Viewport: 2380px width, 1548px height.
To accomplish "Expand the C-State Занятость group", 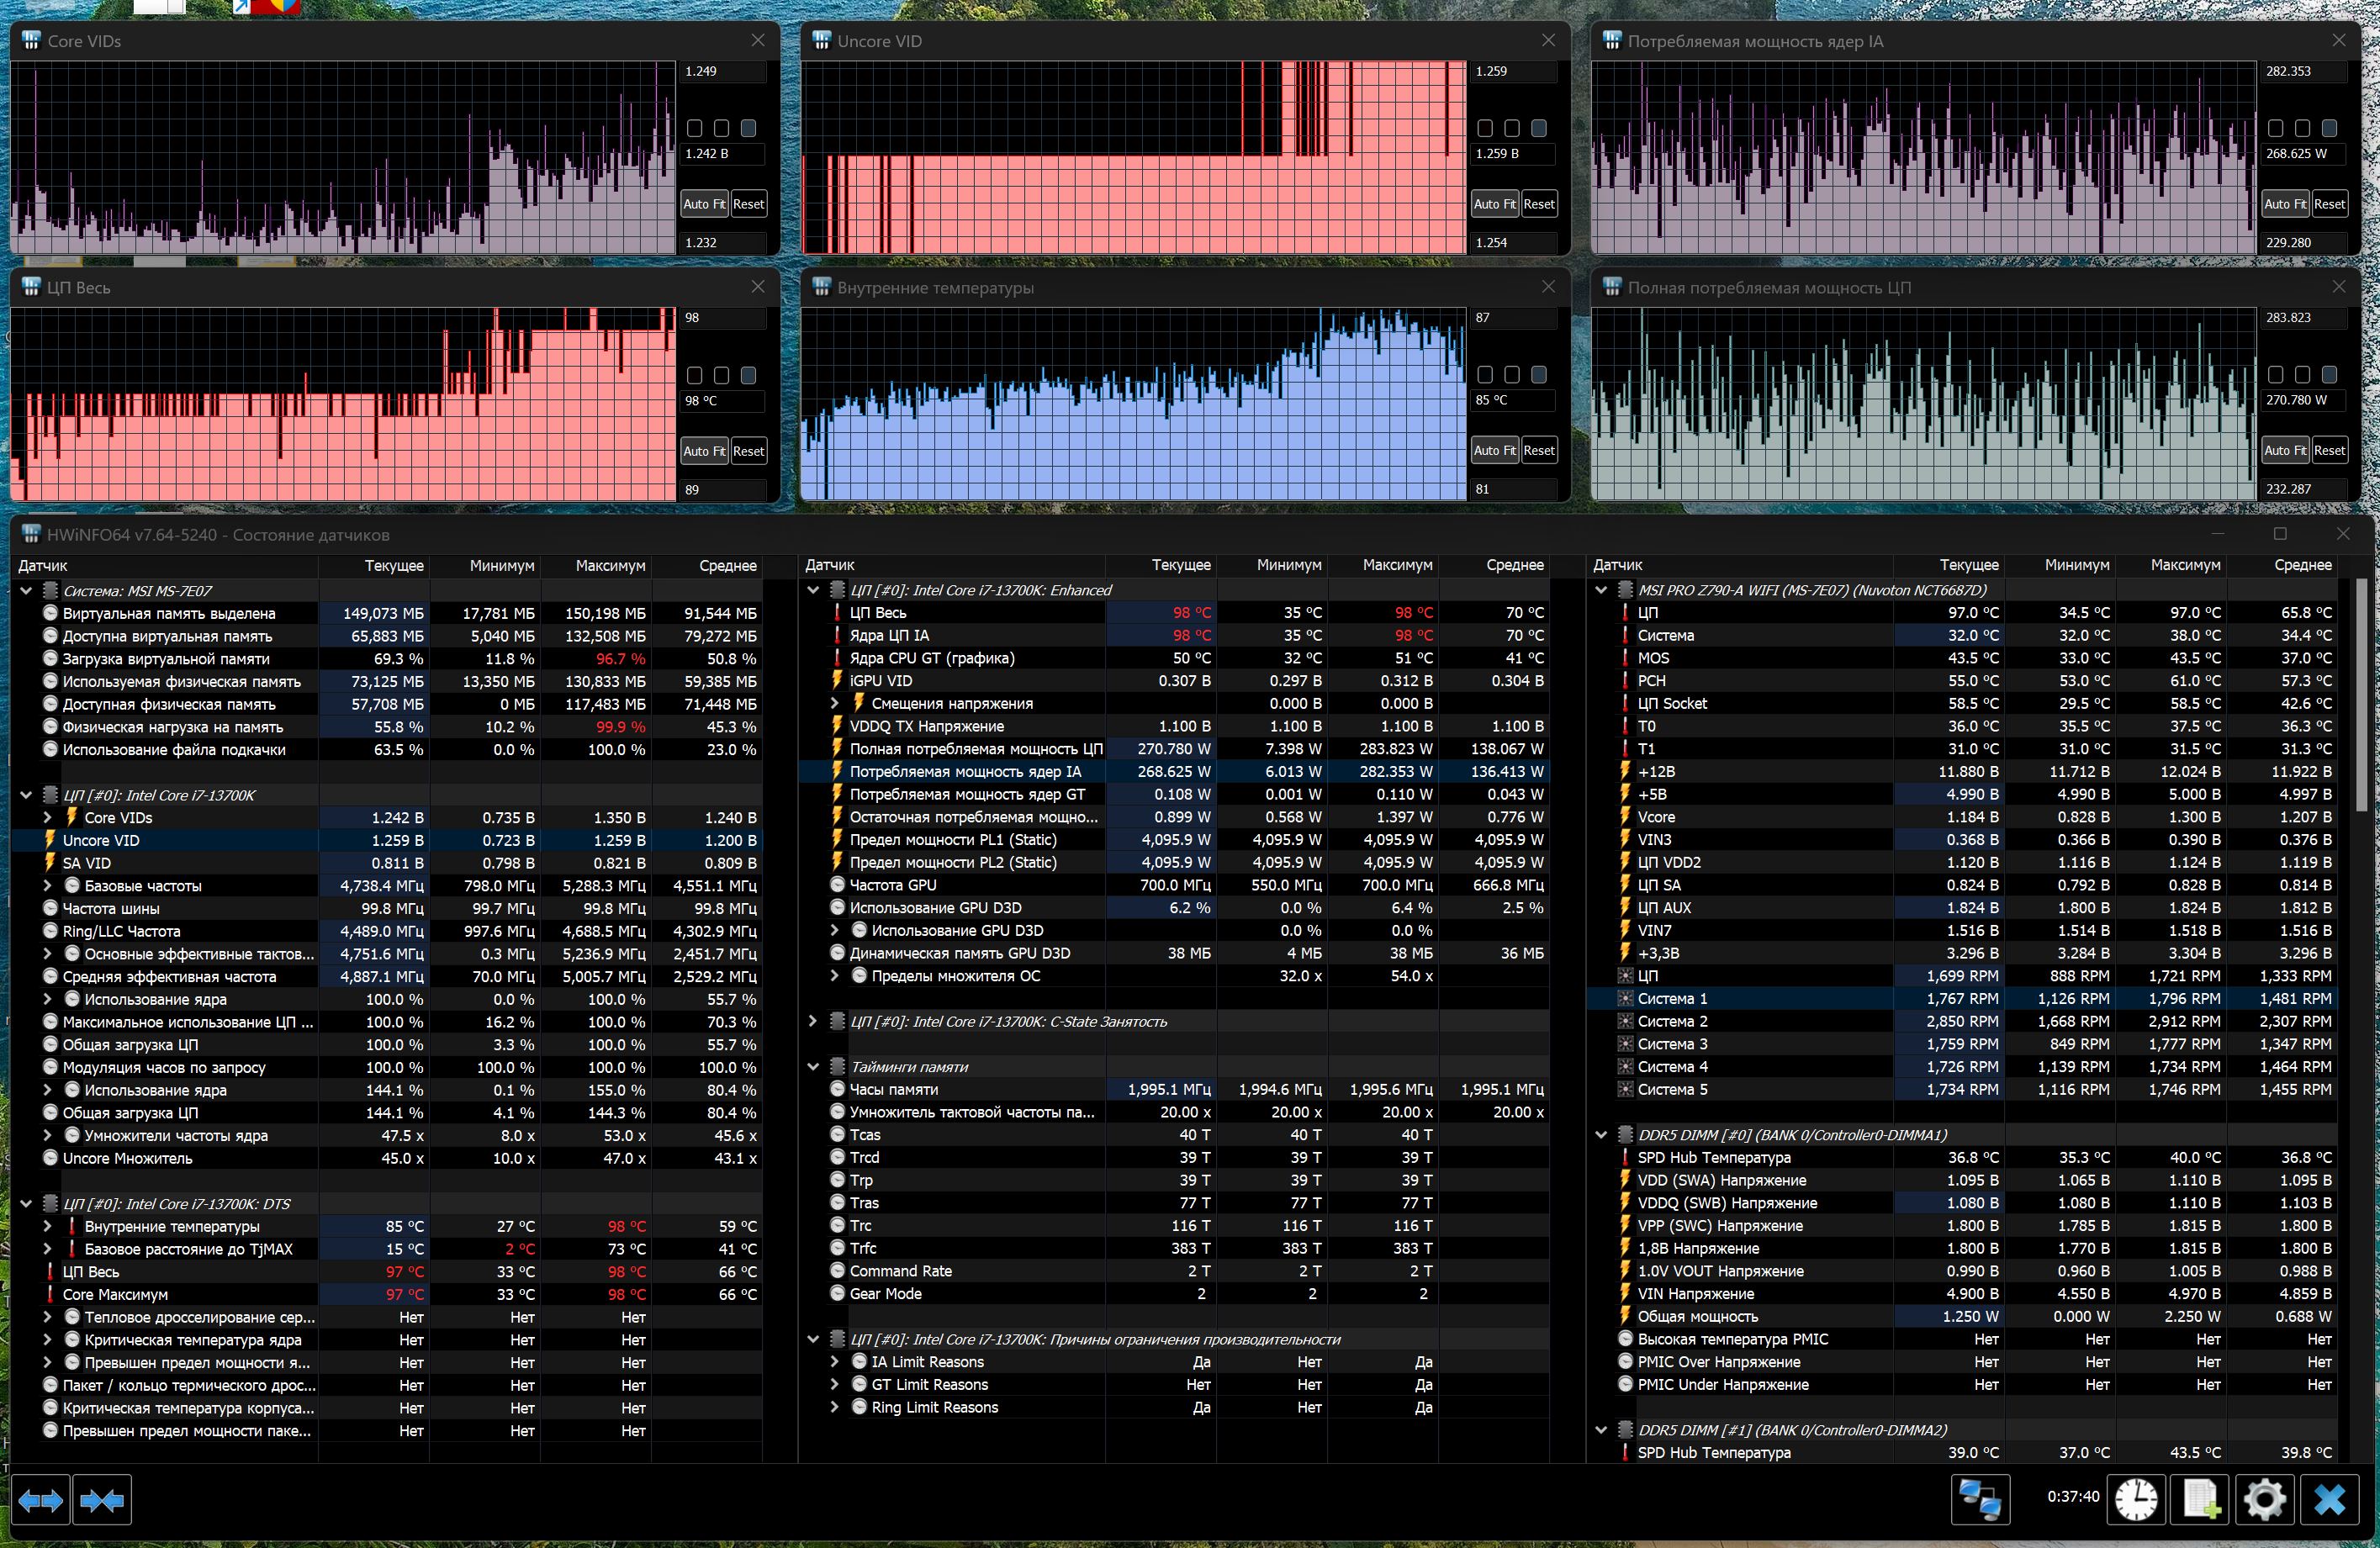I will (x=813, y=1021).
